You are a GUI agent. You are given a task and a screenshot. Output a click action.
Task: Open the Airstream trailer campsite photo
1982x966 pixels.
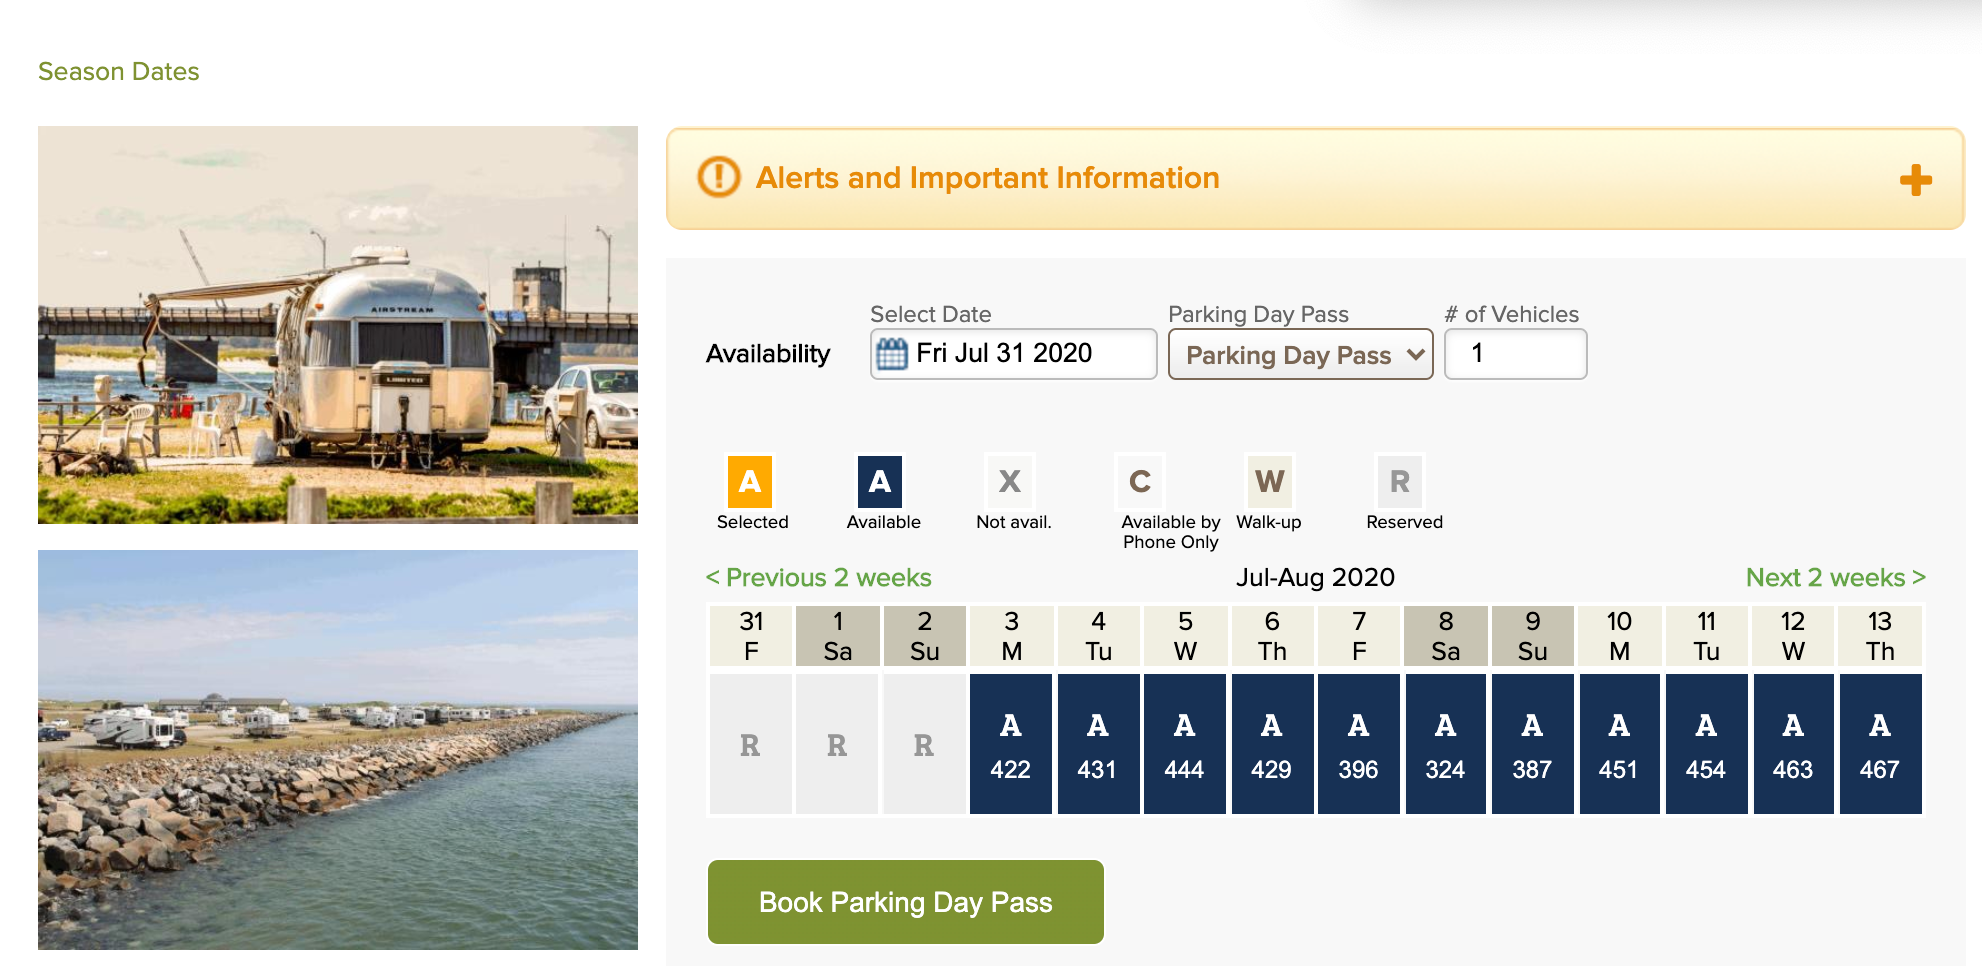(x=338, y=325)
